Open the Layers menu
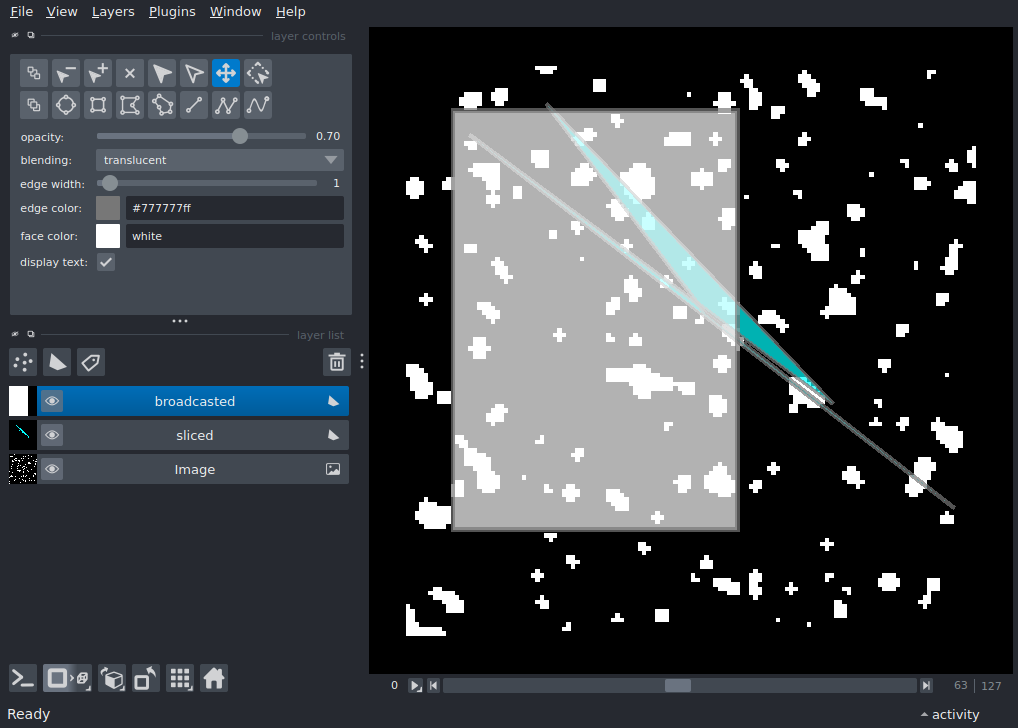Viewport: 1018px width, 728px height. tap(112, 12)
